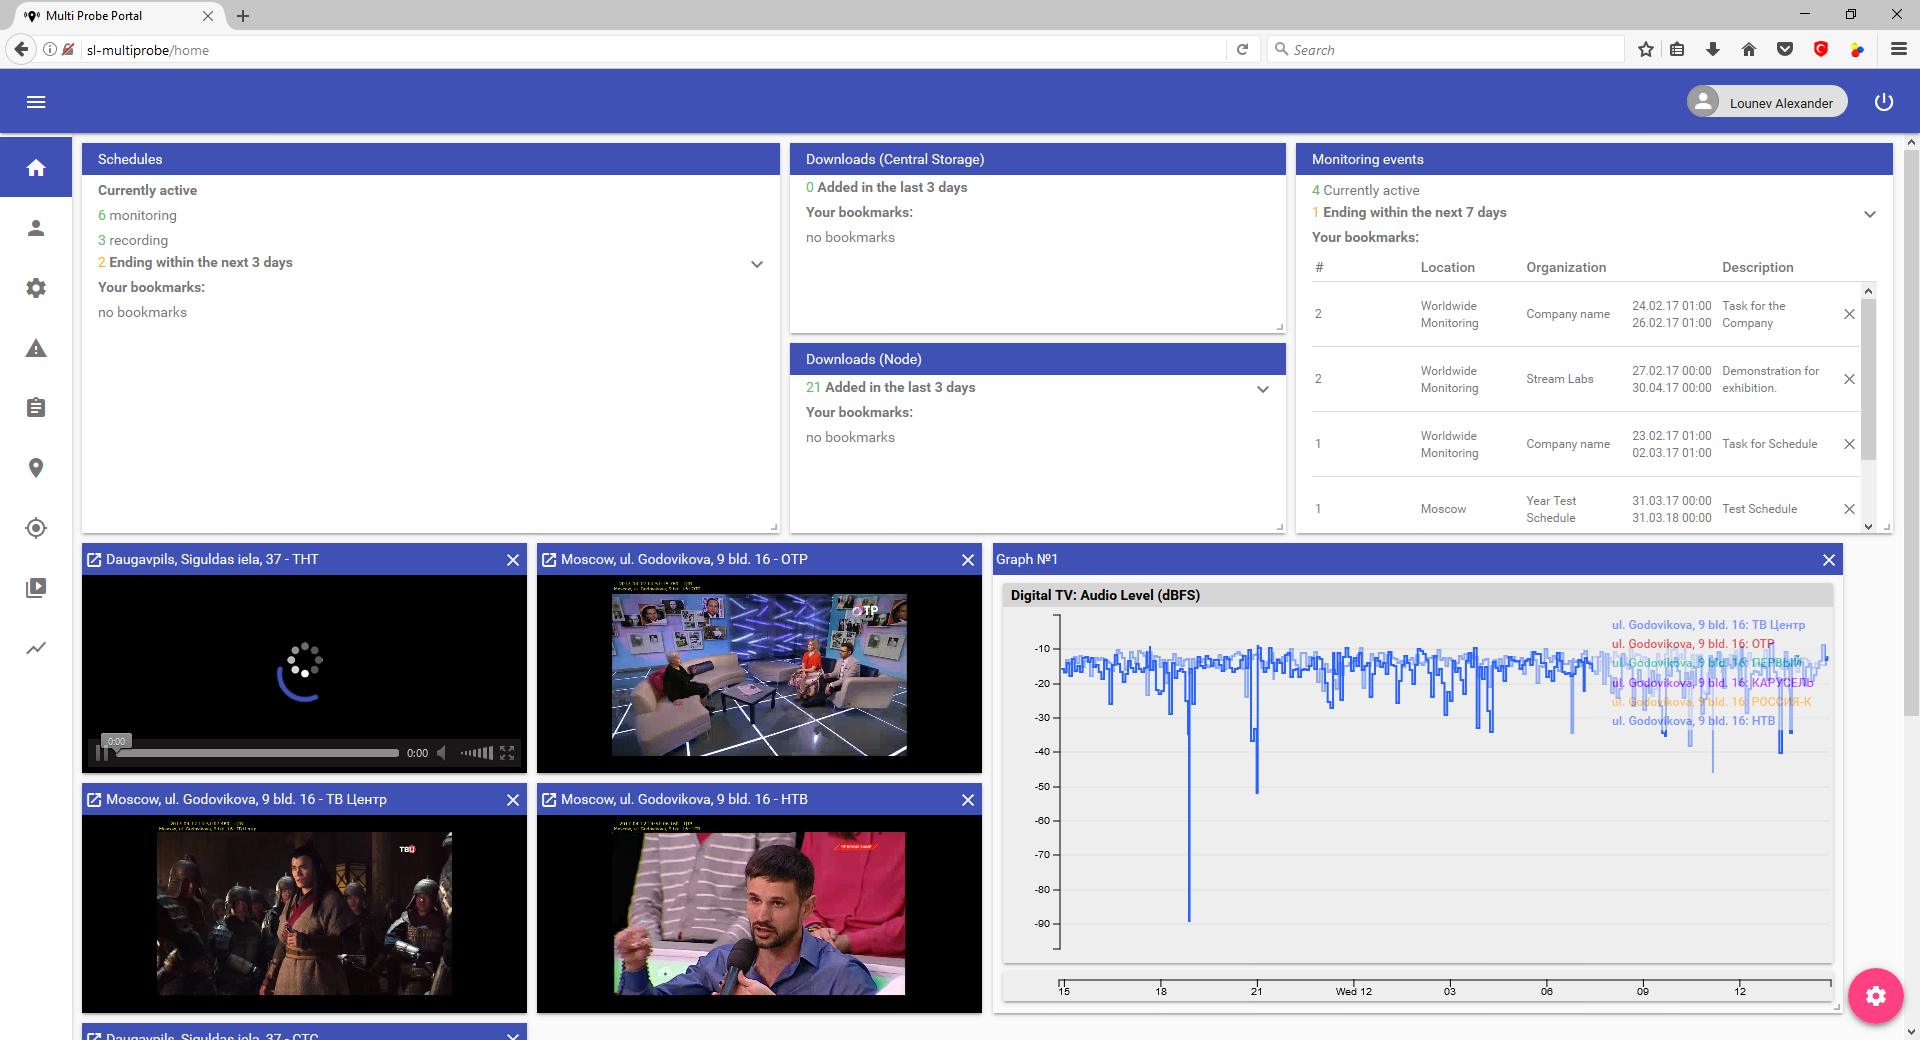Click the Lounev Alexander user profile button
Screen dimensions: 1920x1040
tap(1766, 102)
